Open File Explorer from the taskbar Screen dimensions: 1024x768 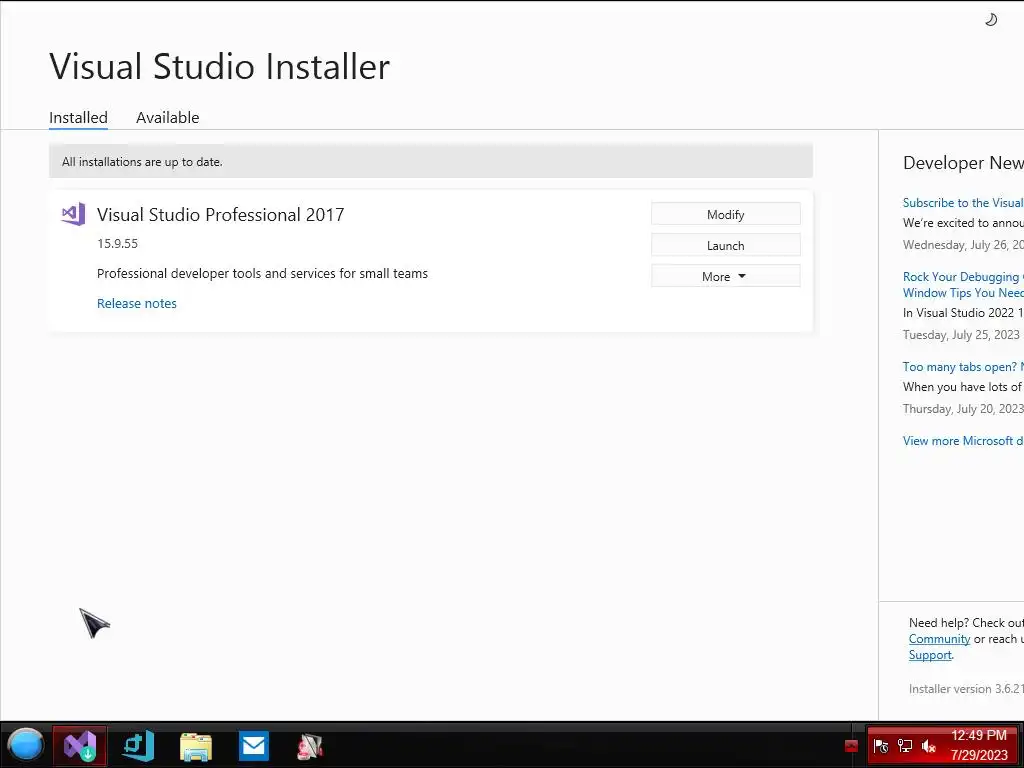(x=196, y=746)
